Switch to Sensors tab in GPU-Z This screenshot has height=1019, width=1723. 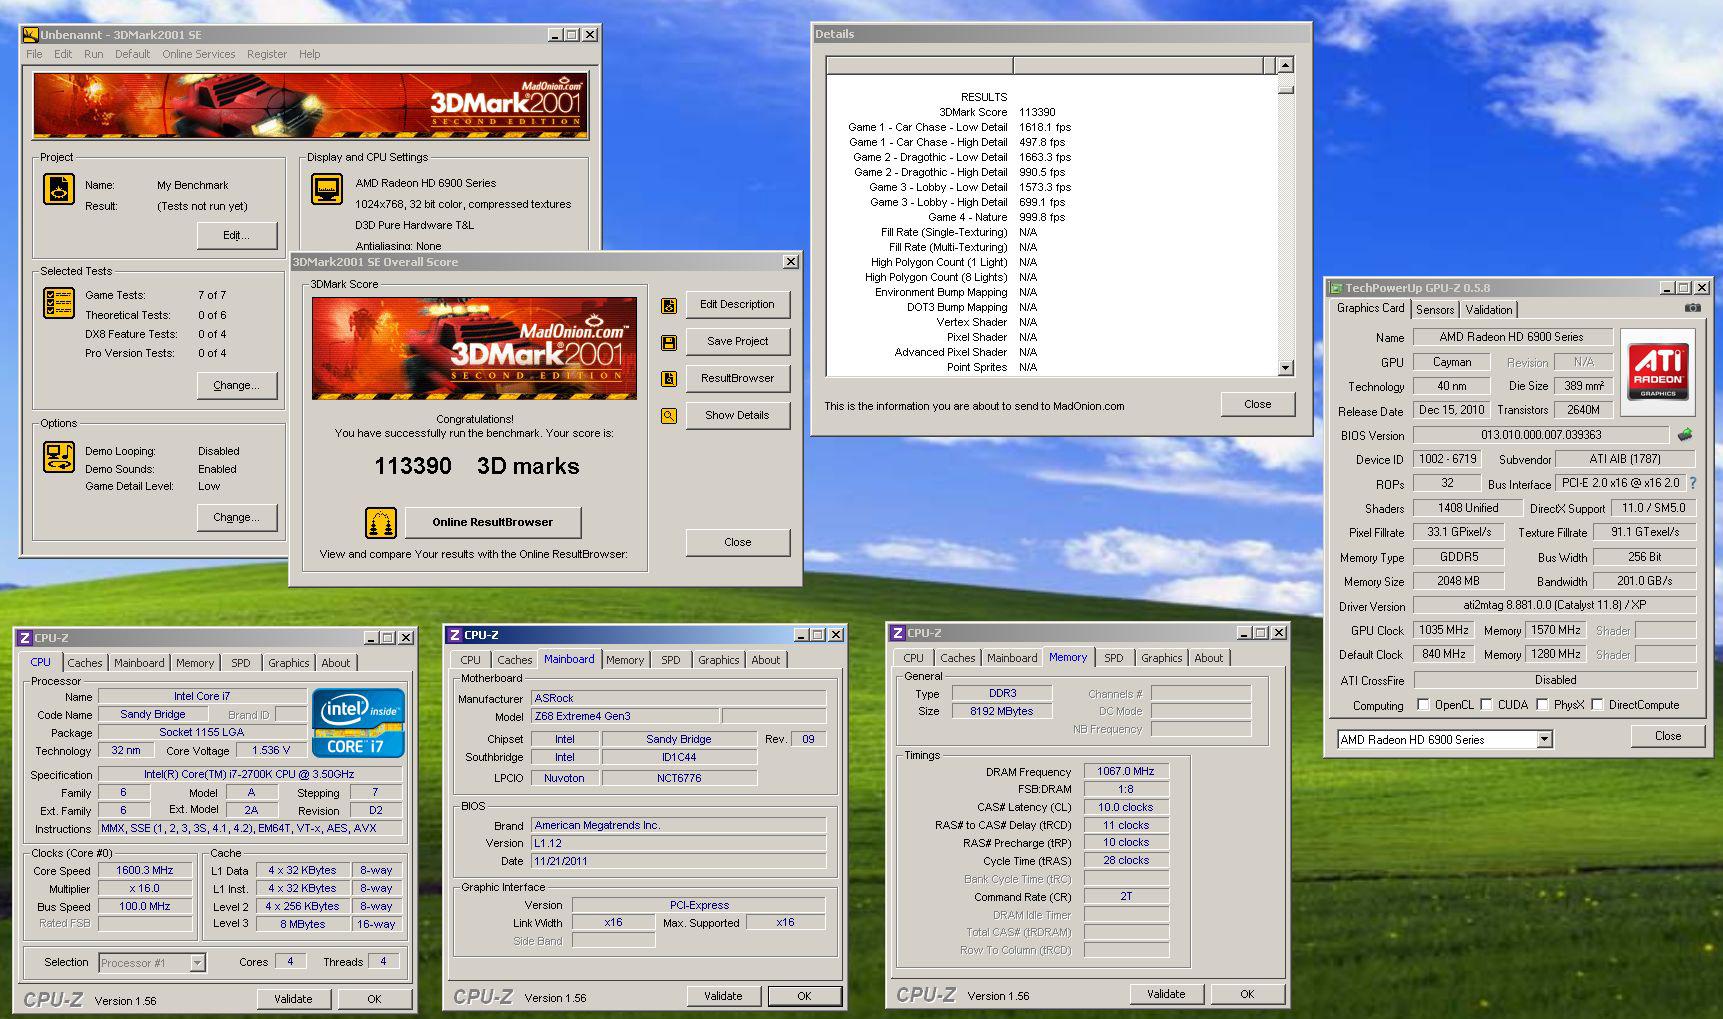(x=1435, y=310)
